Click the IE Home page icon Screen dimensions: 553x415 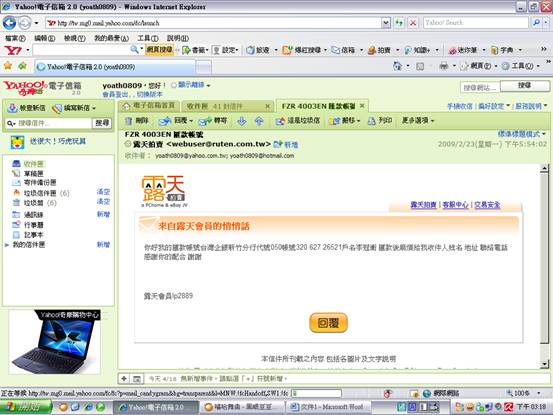click(x=397, y=66)
